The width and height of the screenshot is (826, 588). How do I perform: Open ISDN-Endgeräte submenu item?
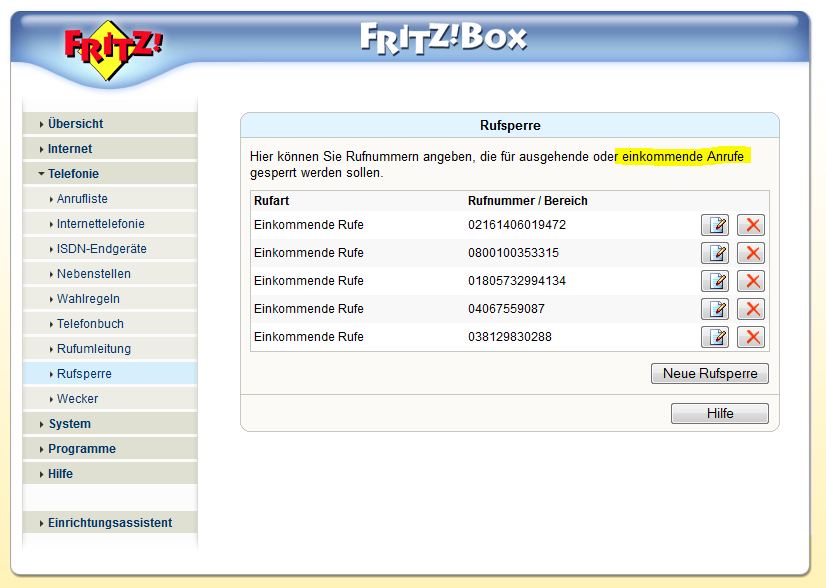(x=110, y=249)
